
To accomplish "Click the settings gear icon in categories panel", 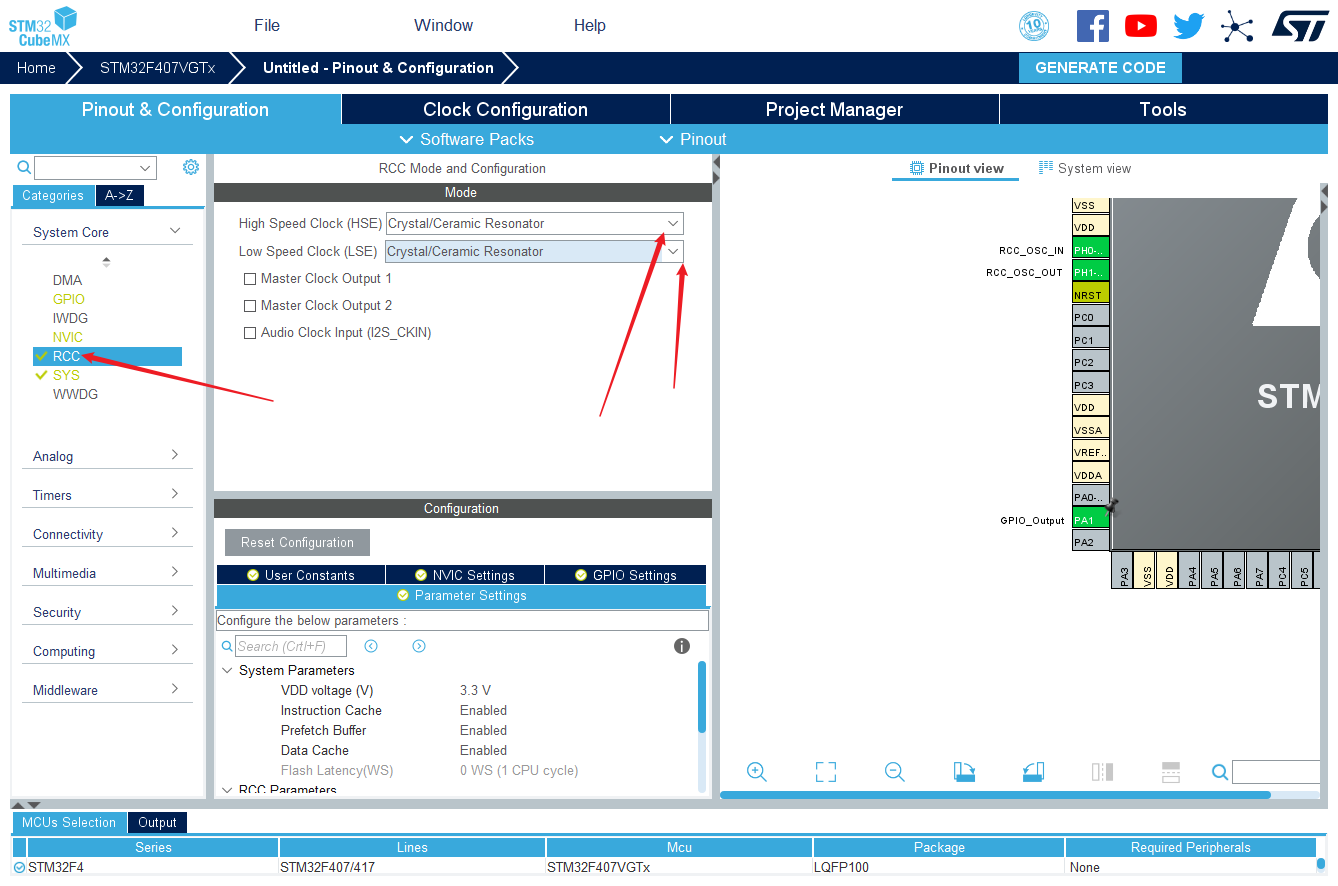I will (x=191, y=167).
